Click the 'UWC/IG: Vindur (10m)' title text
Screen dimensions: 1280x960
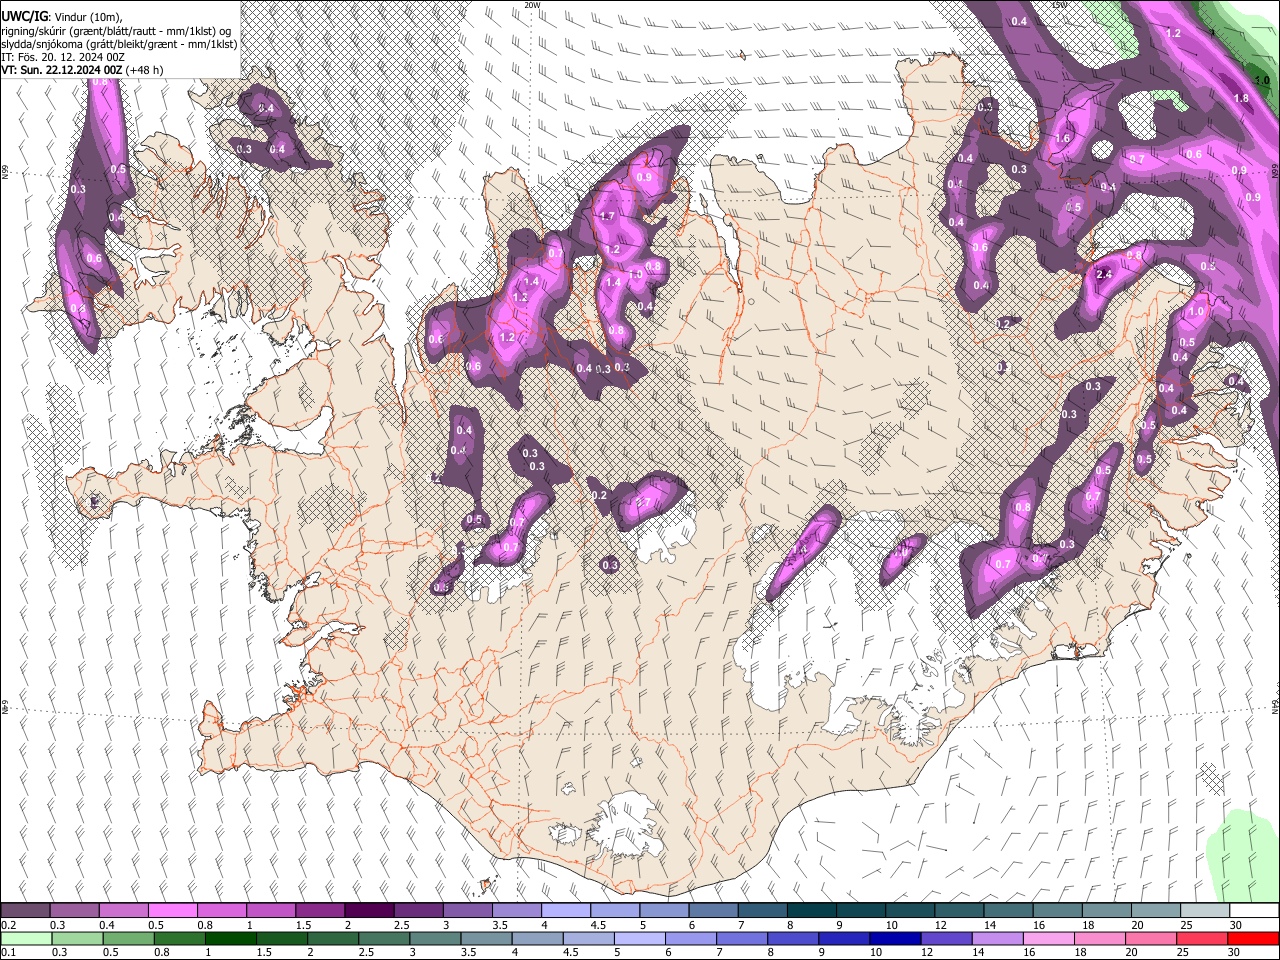[62, 17]
